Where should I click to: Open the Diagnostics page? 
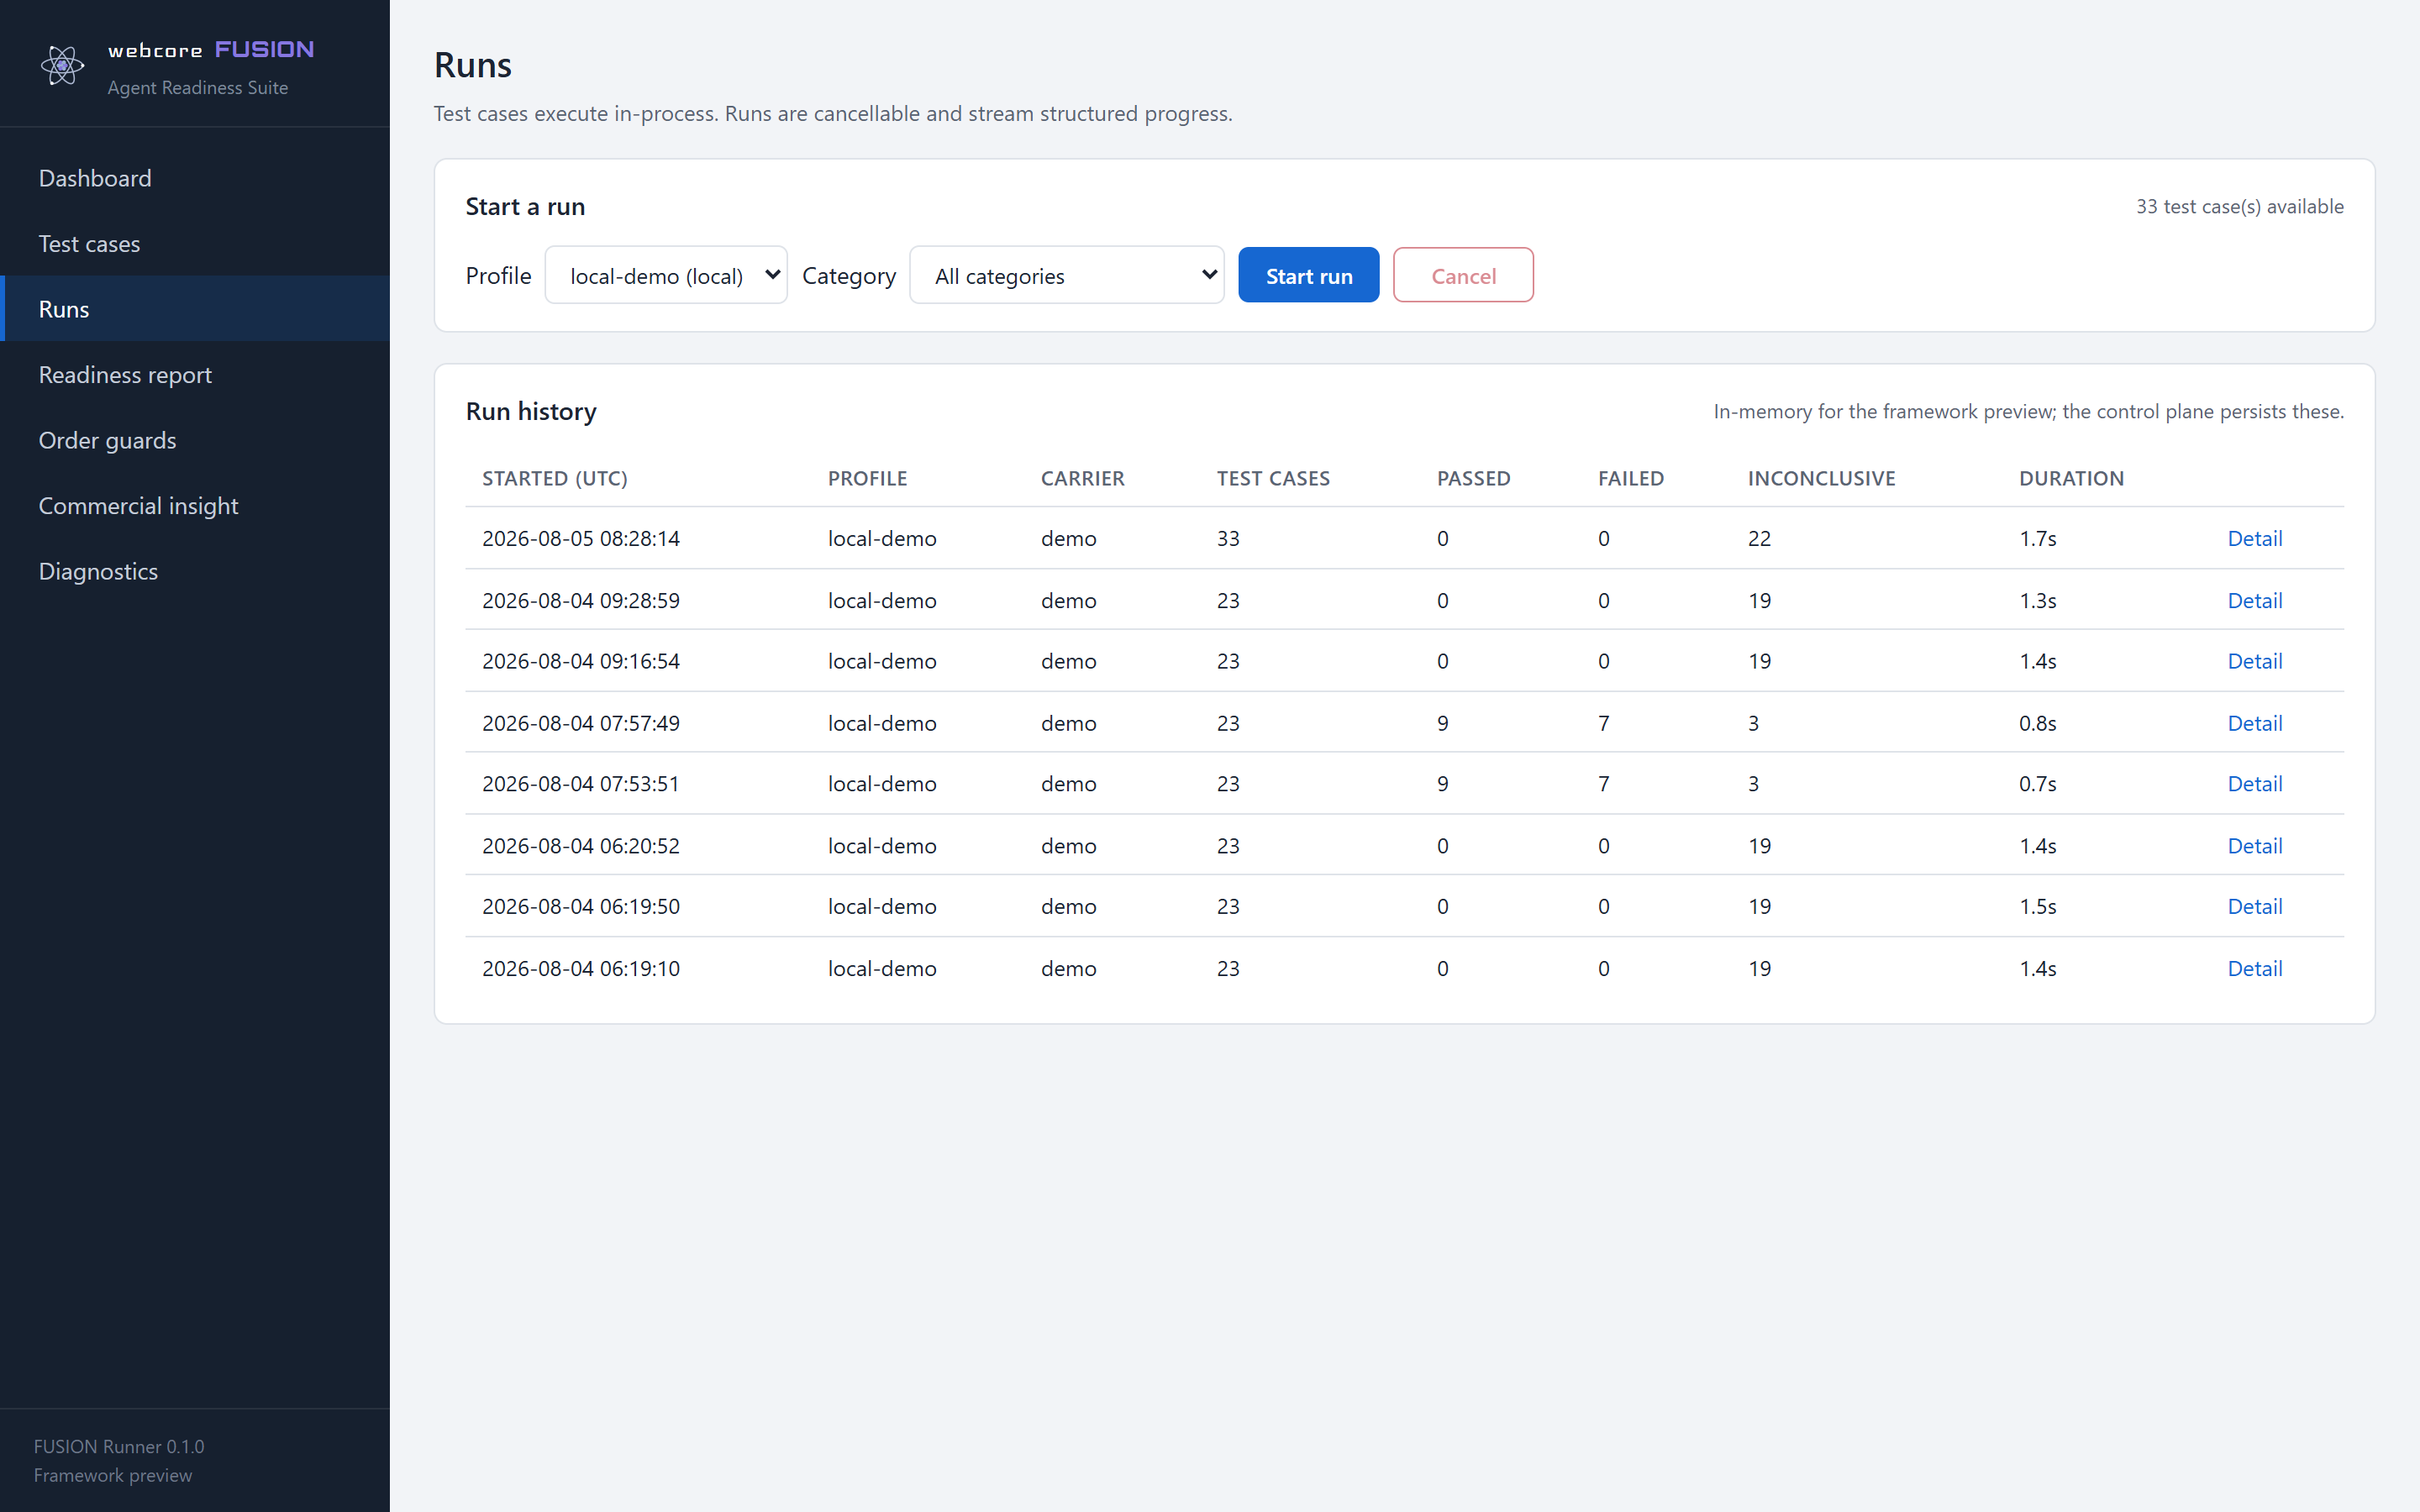click(195, 571)
